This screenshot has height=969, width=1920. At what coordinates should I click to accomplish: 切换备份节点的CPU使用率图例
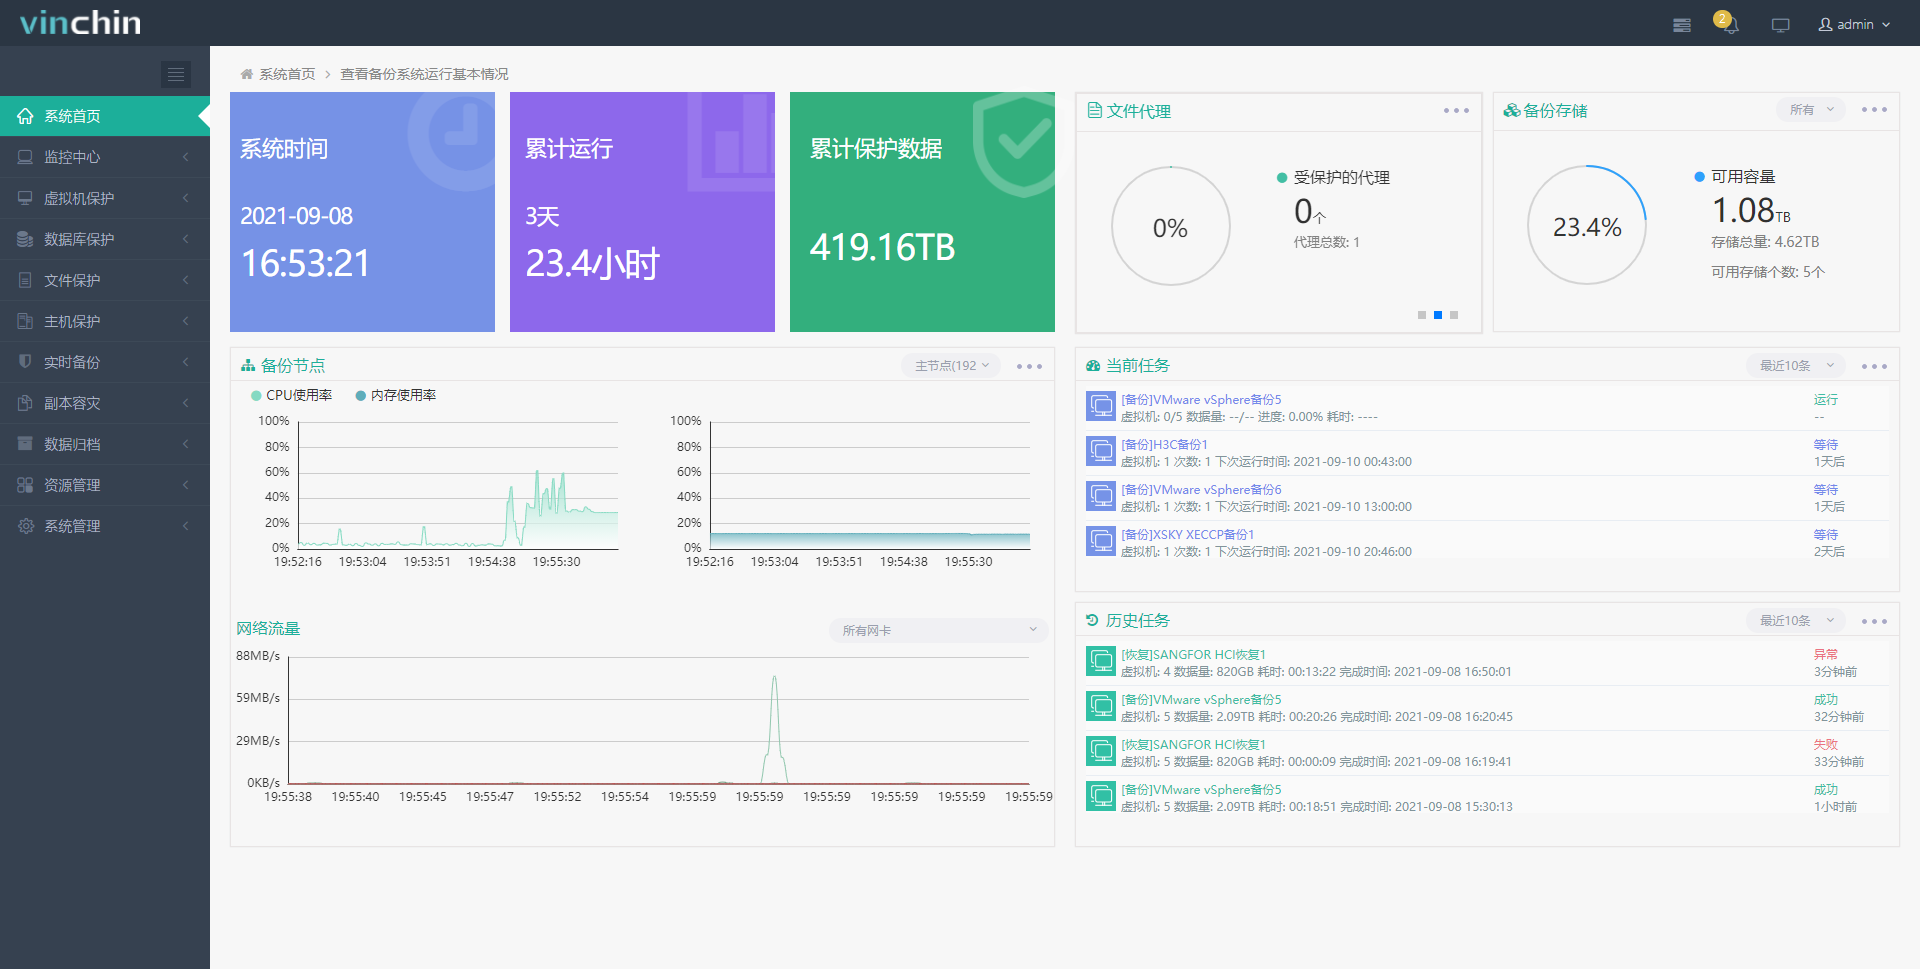[x=292, y=395]
